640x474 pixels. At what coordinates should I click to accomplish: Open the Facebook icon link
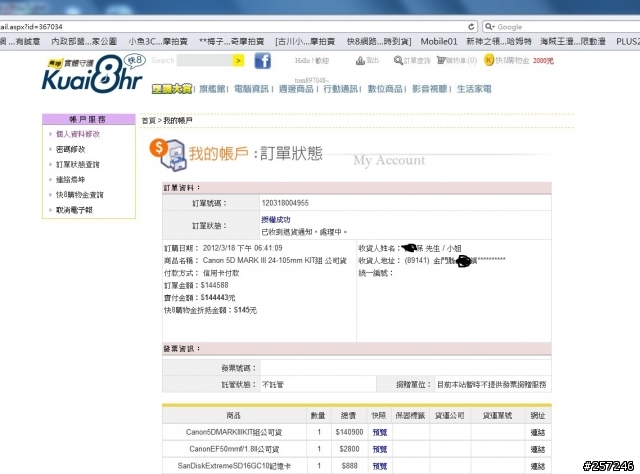tap(262, 61)
